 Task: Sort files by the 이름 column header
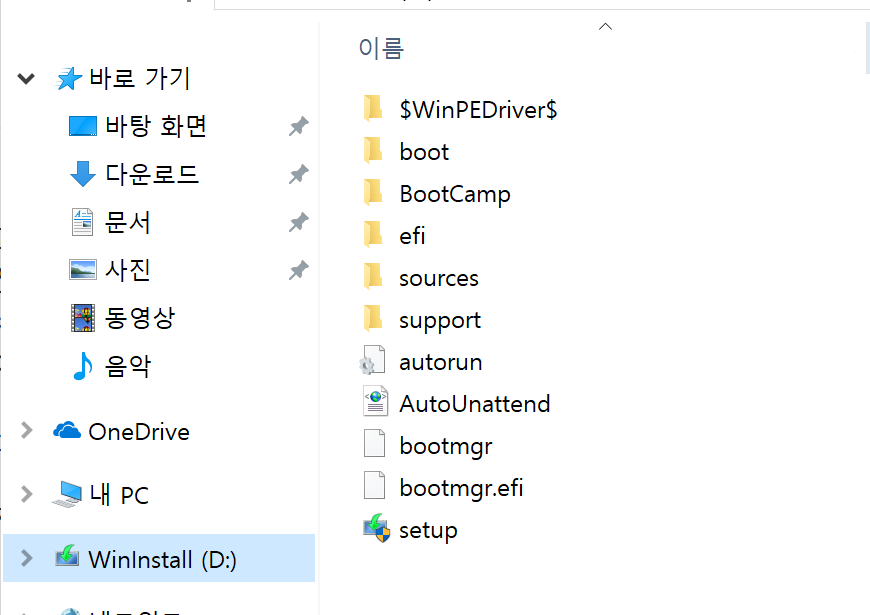381,48
